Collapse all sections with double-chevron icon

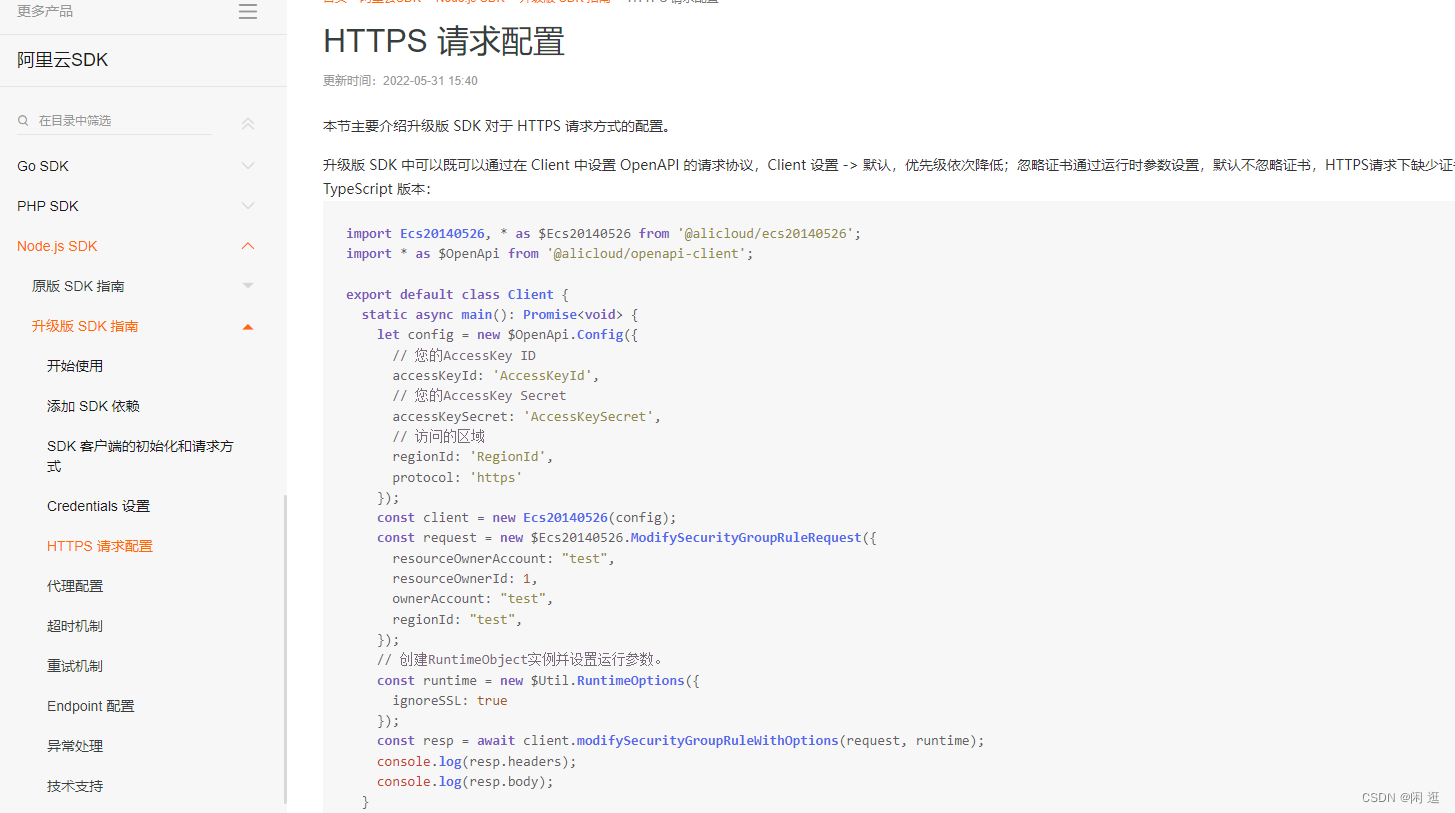(247, 123)
